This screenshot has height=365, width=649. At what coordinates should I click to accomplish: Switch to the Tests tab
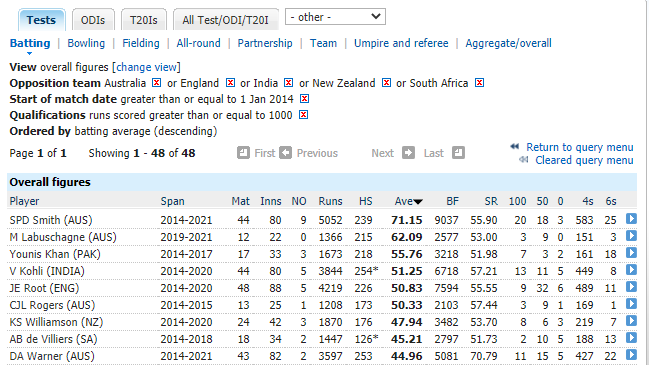[x=41, y=20]
